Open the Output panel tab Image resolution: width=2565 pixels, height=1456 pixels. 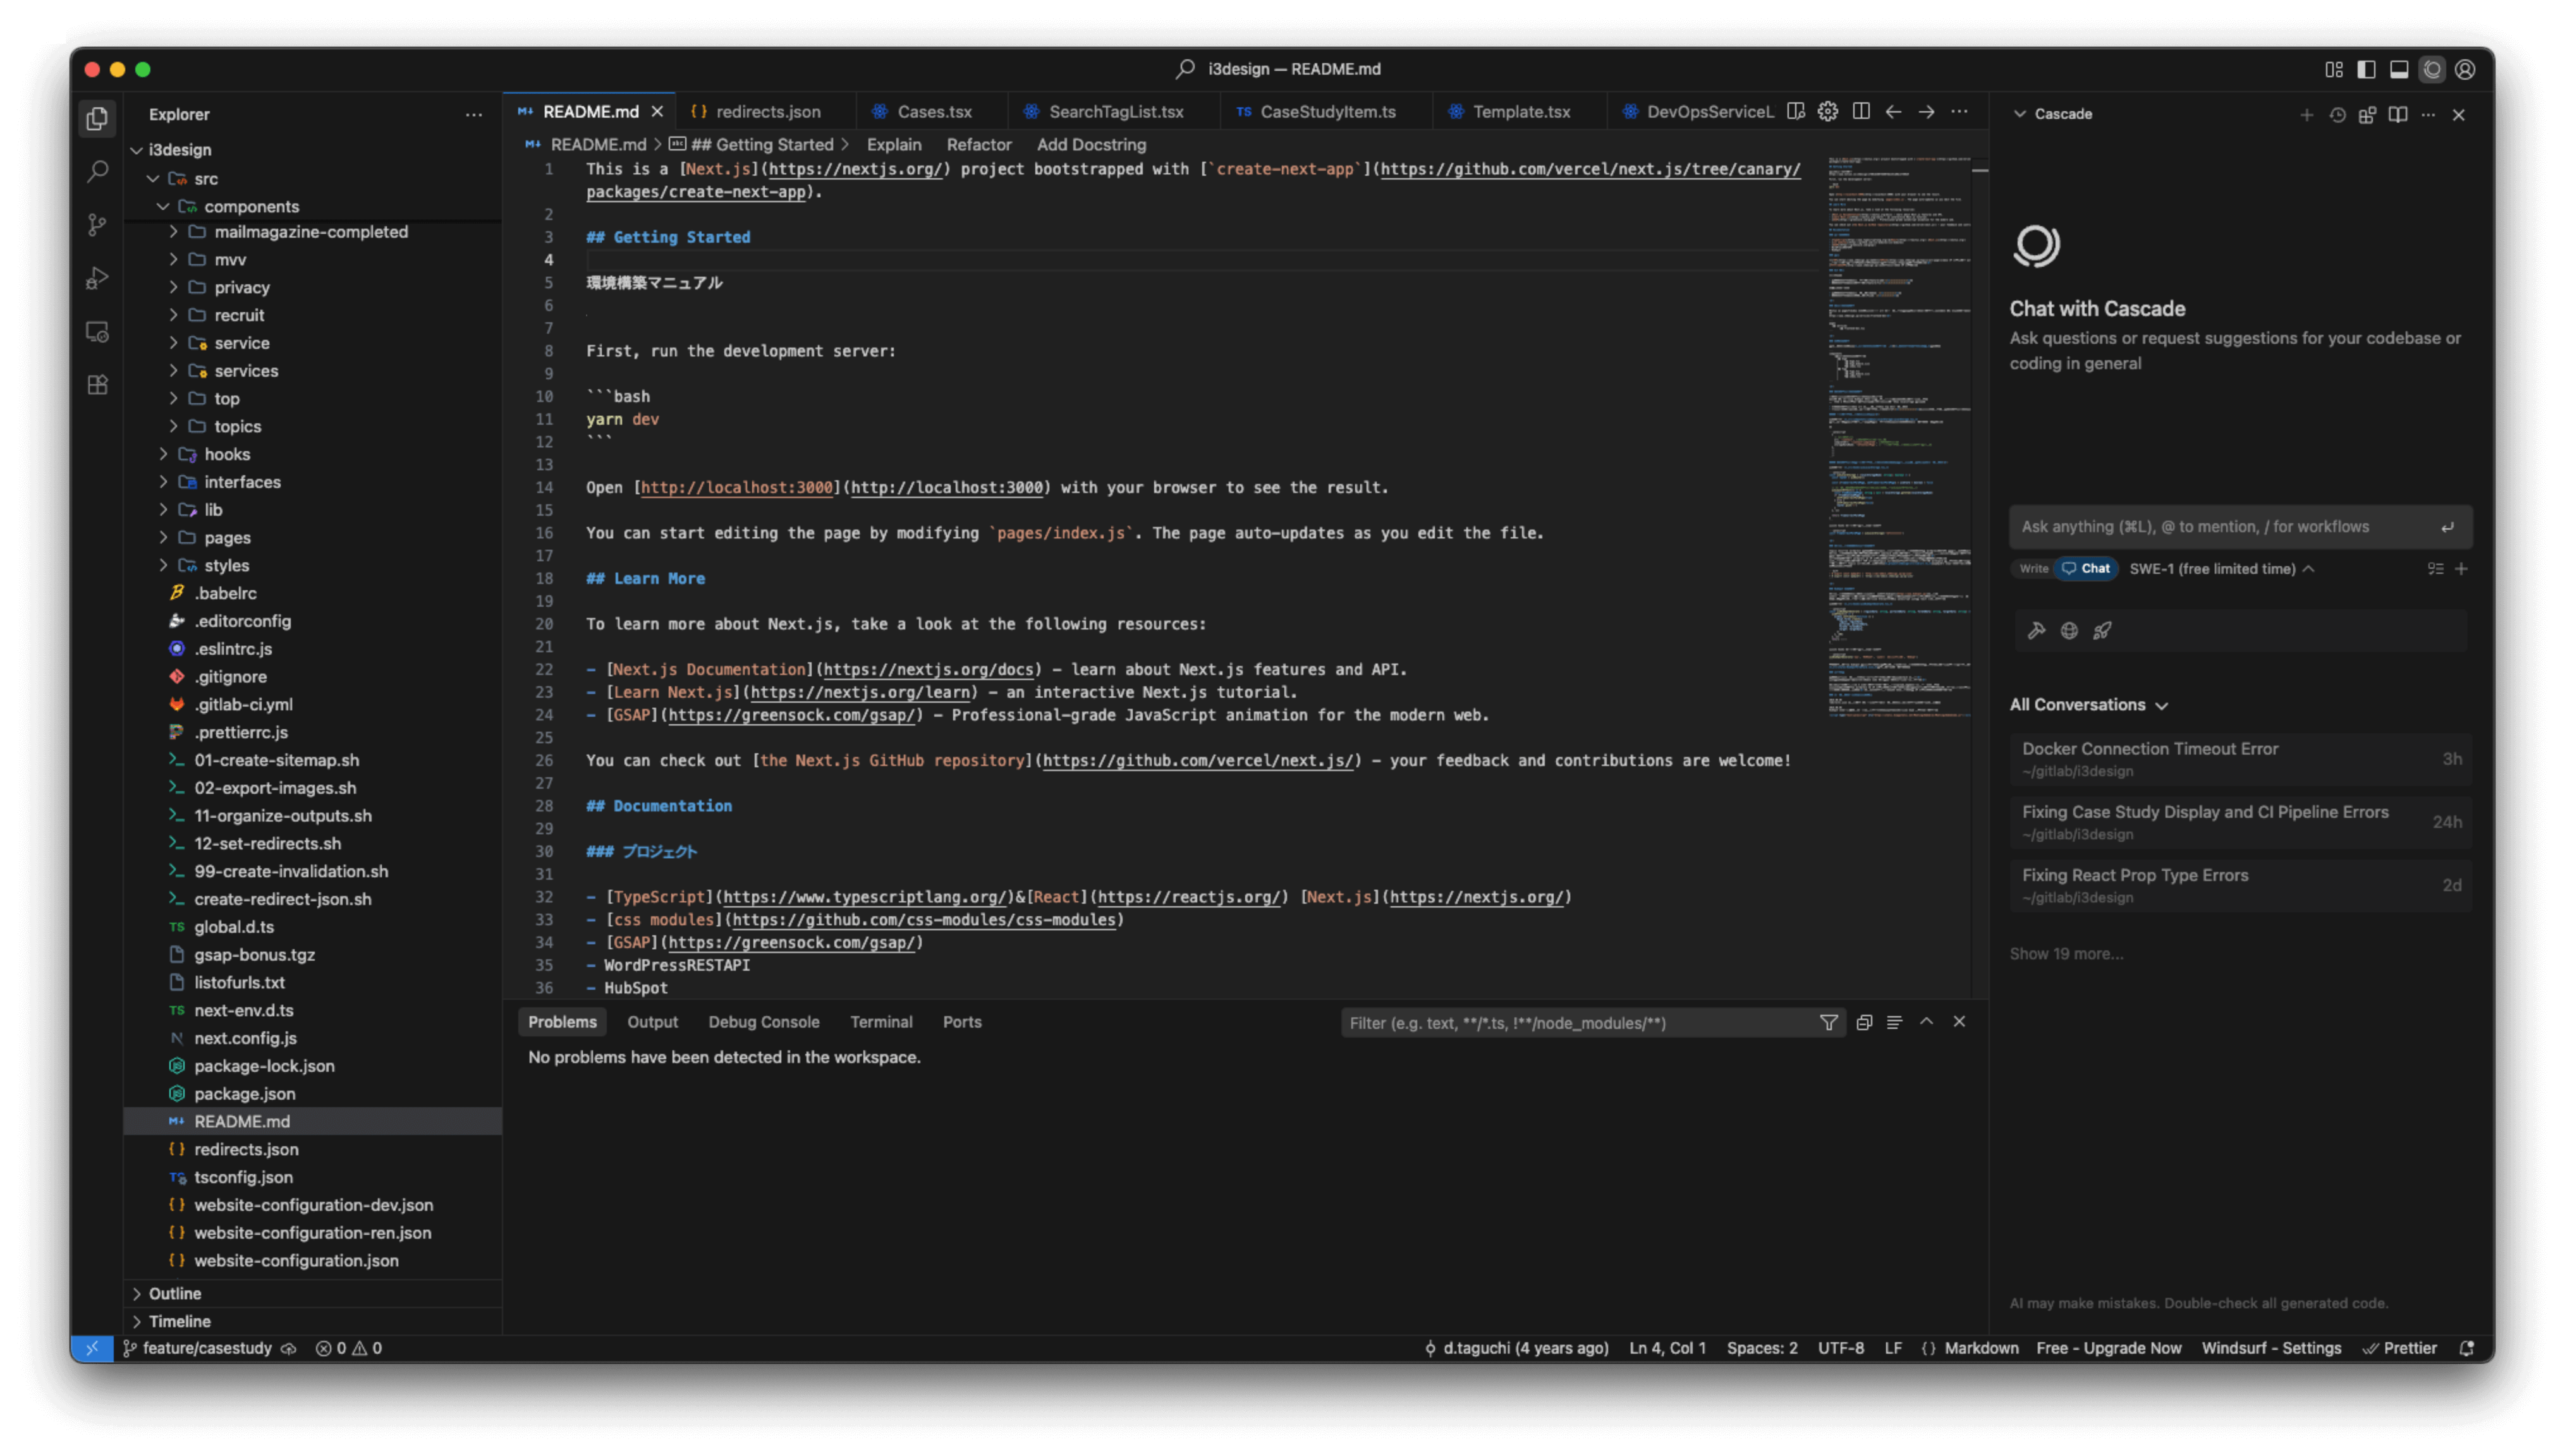click(x=652, y=1022)
